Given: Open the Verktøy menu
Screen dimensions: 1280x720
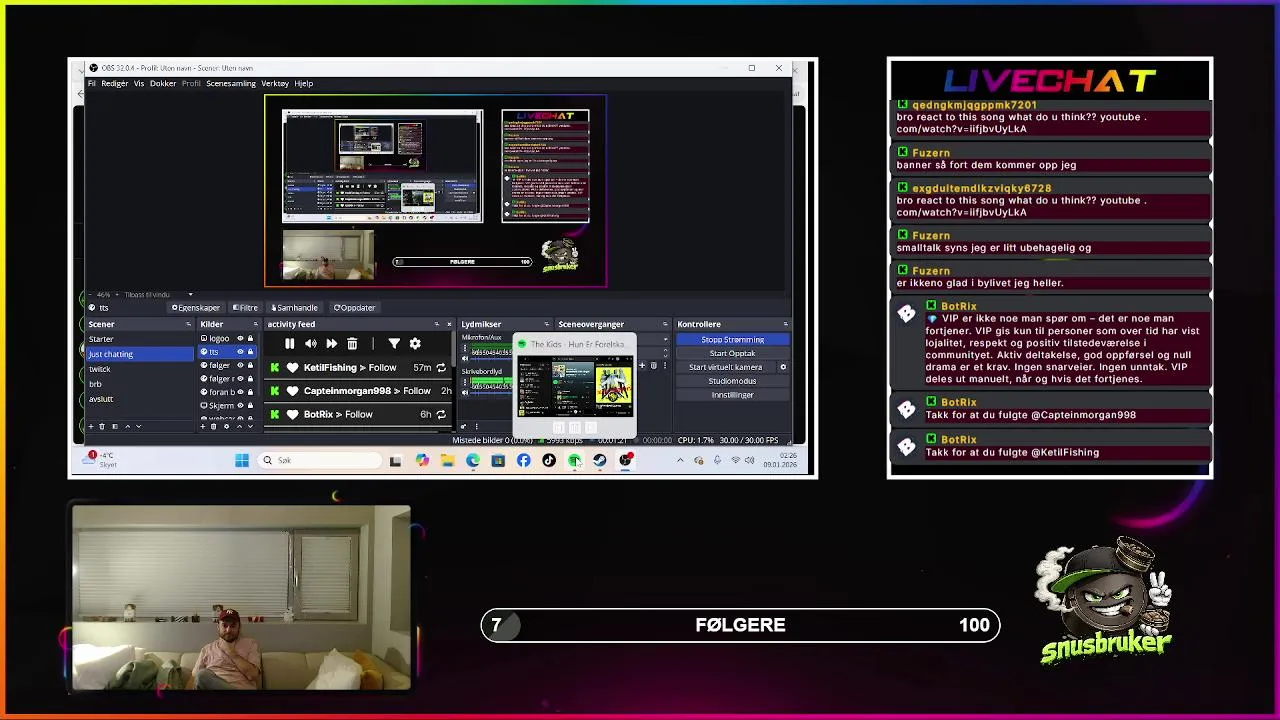Looking at the screenshot, I should (275, 83).
